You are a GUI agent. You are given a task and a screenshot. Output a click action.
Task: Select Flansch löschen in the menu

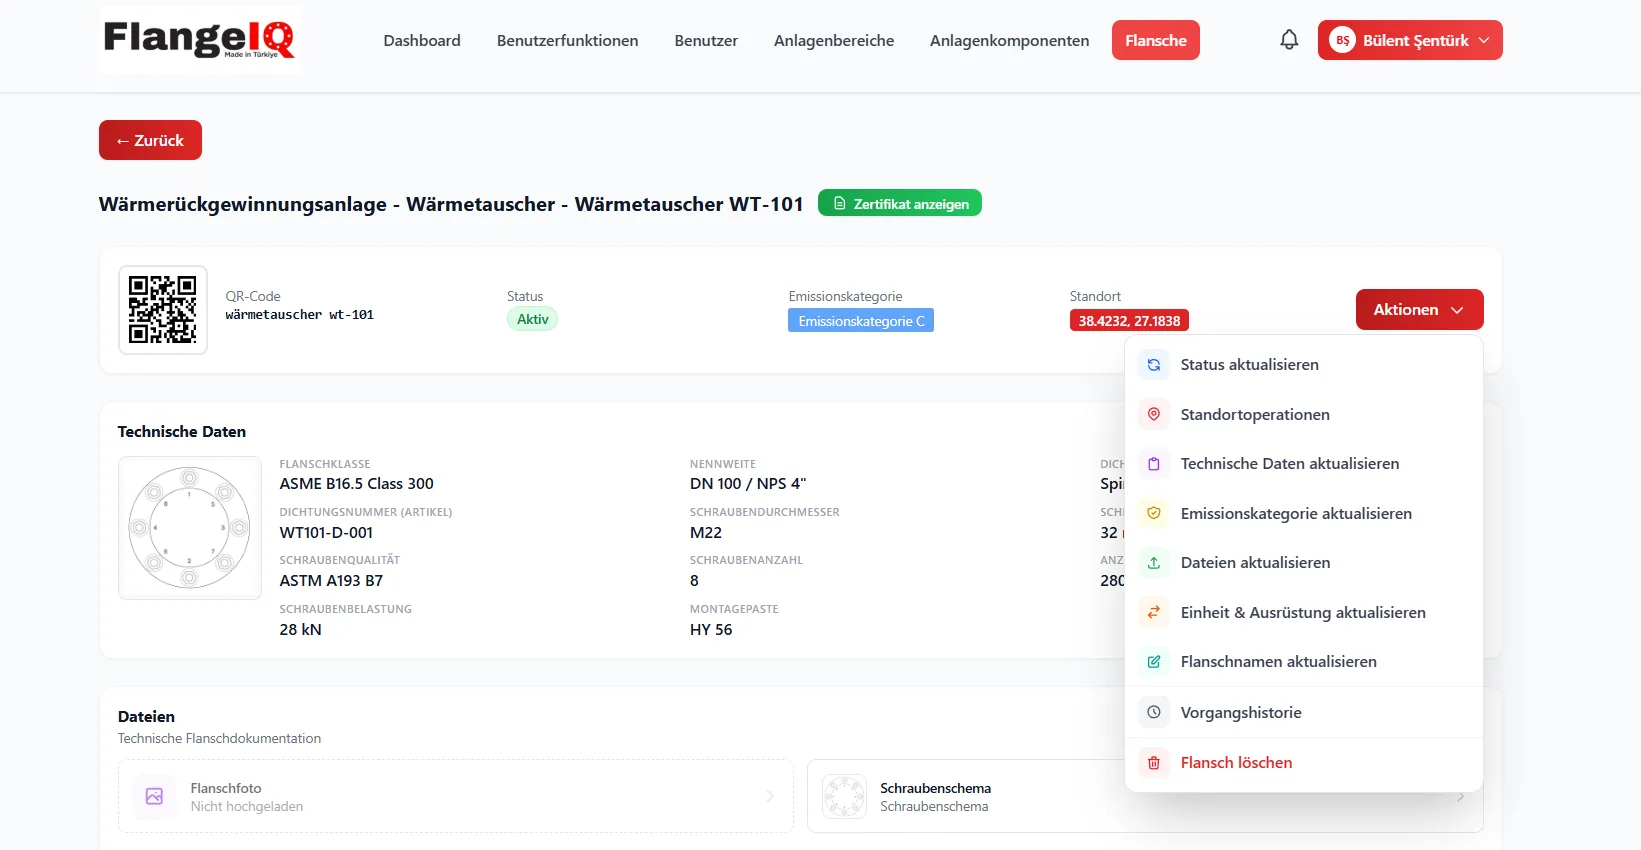[x=1304, y=763]
